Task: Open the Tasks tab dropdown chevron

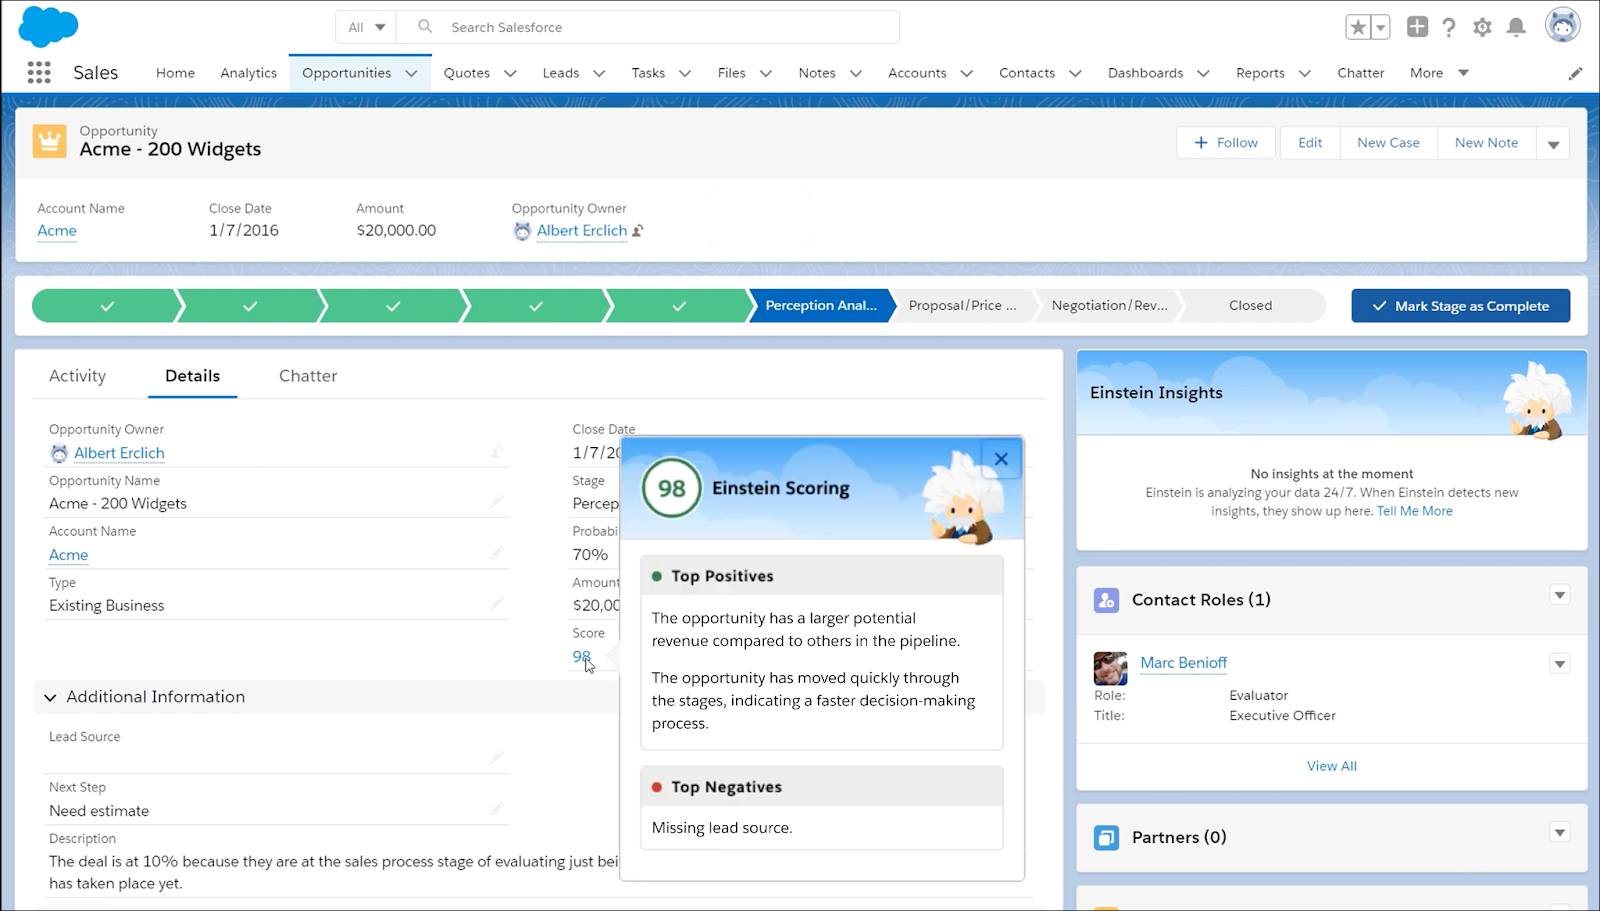Action: click(685, 73)
